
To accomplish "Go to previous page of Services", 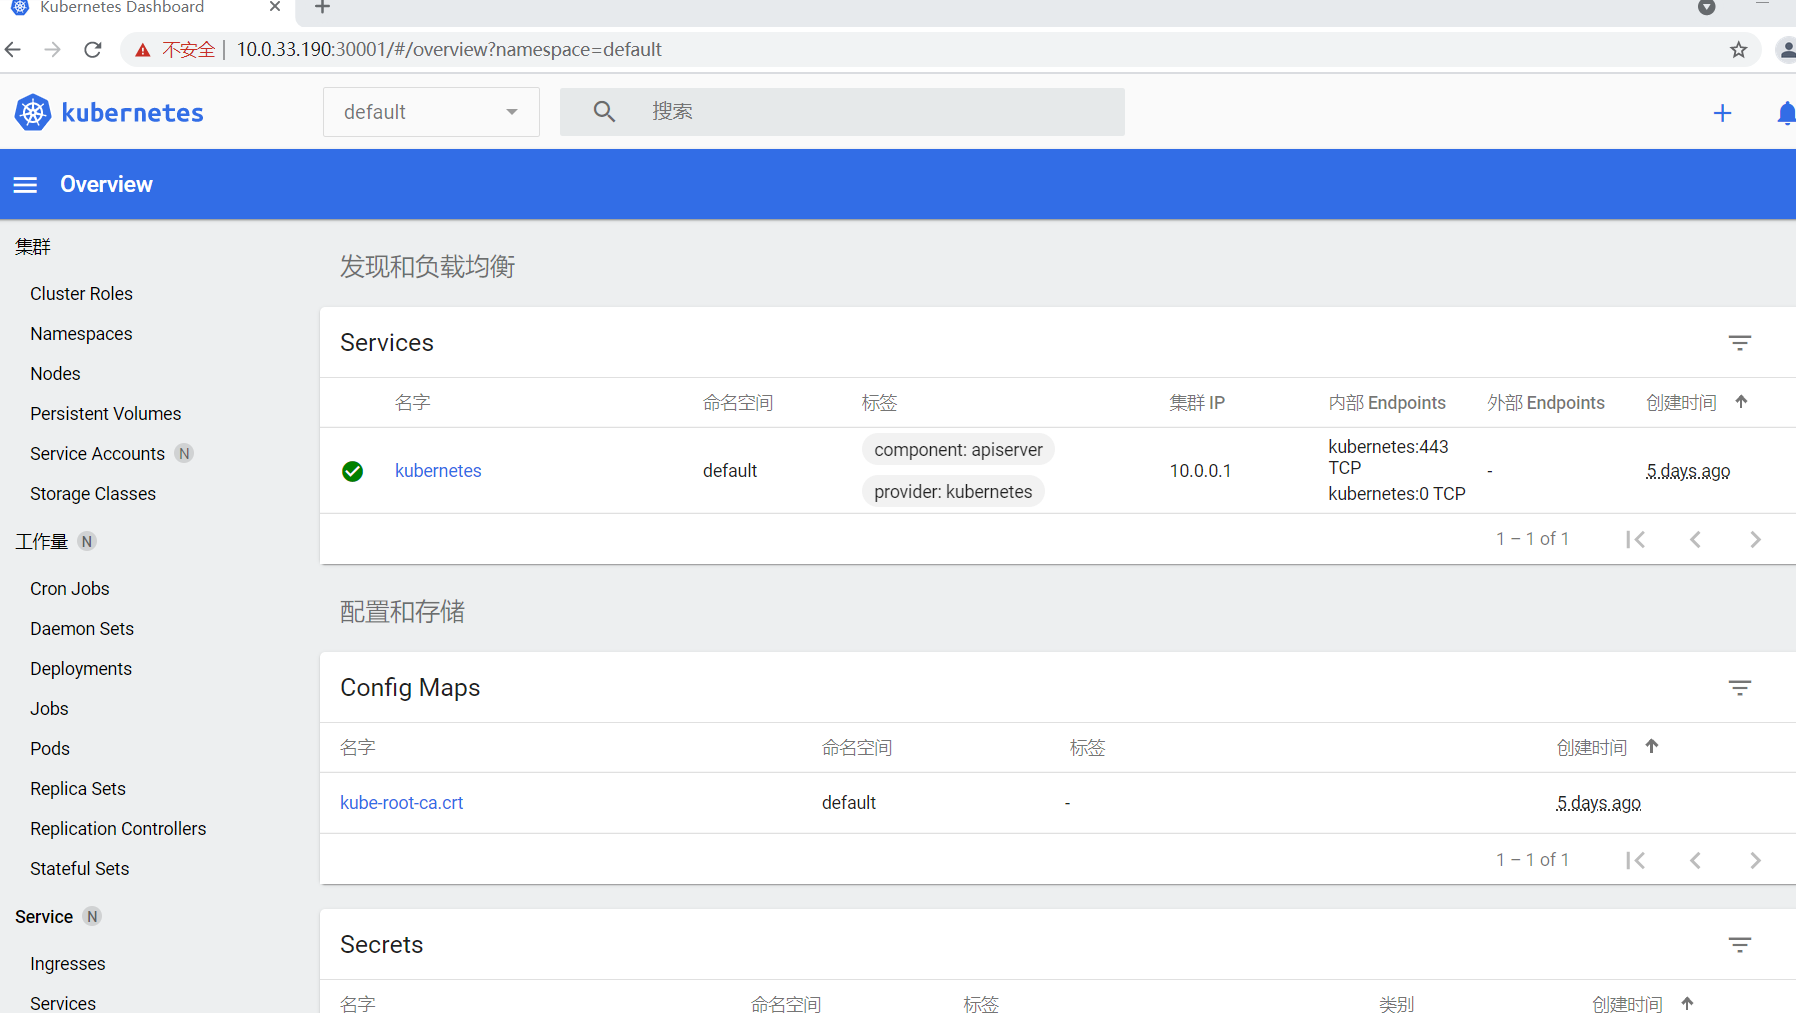I will coord(1696,539).
